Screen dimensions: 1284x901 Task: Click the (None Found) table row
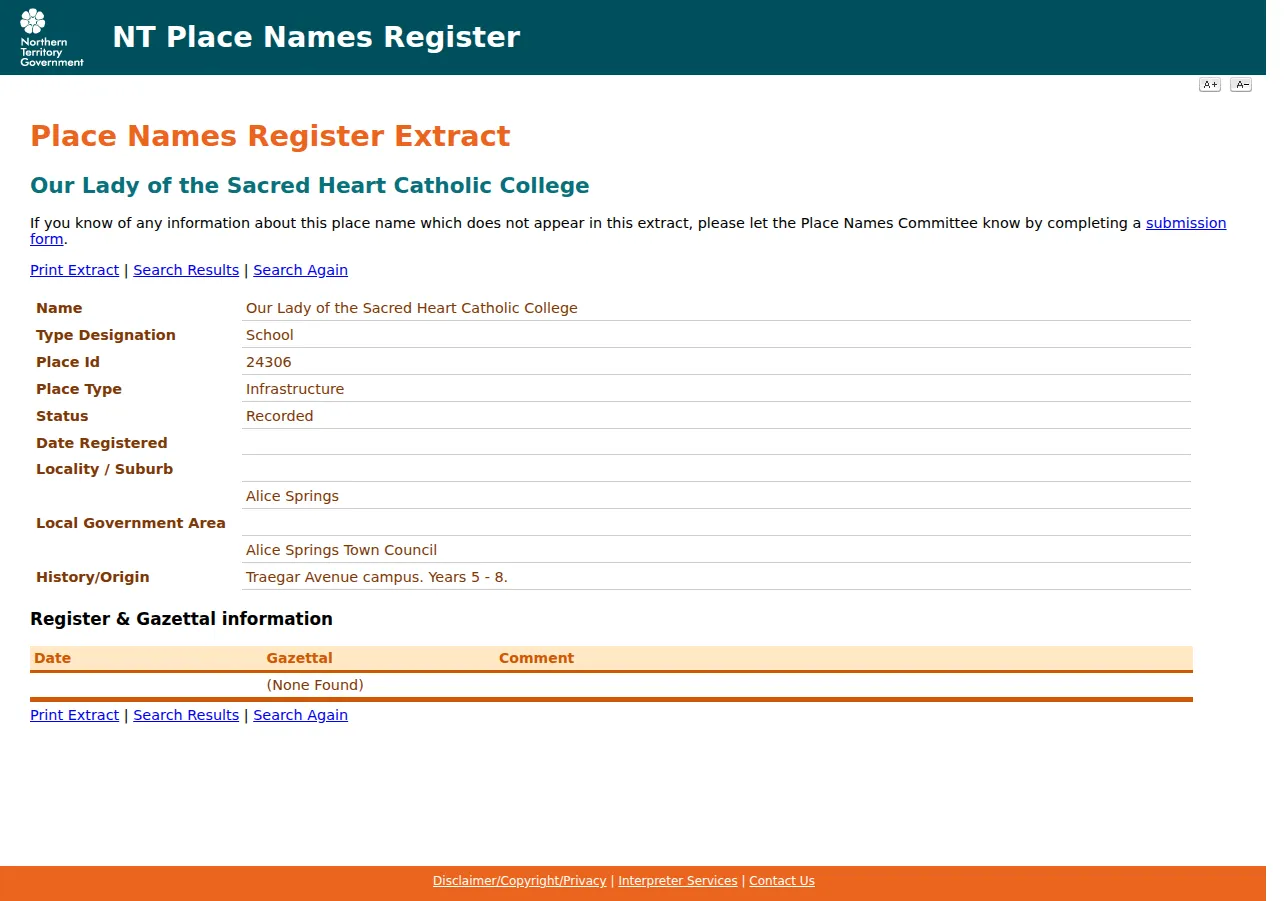[611, 685]
